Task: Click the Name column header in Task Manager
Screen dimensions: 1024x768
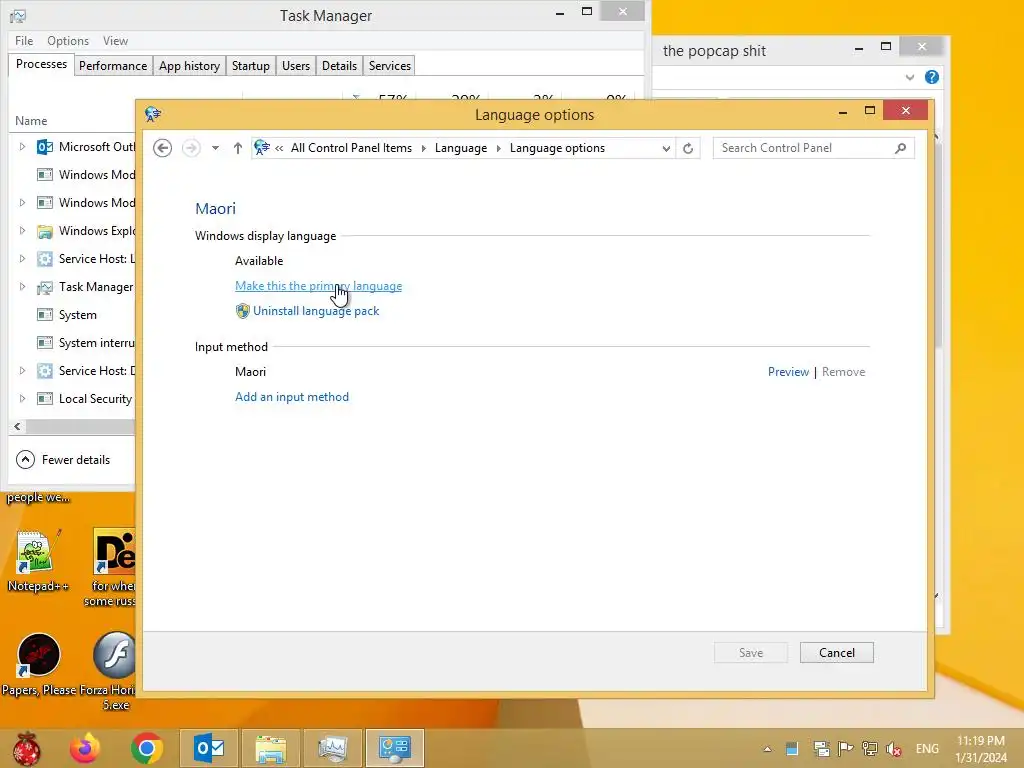Action: [31, 121]
